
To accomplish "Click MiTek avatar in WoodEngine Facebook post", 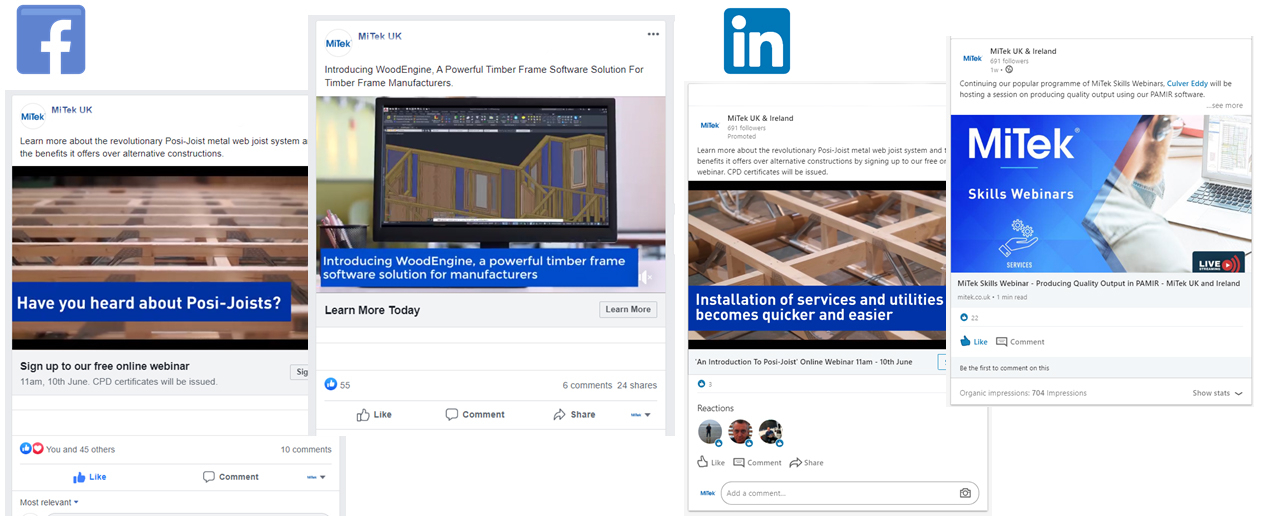I will (338, 43).
